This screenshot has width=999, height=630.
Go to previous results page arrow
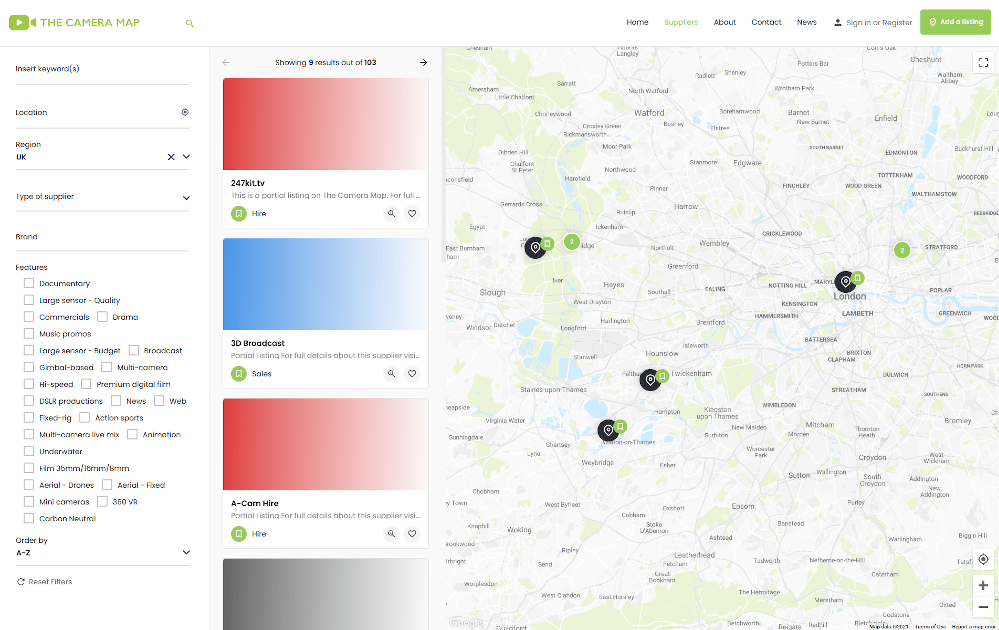coord(226,62)
